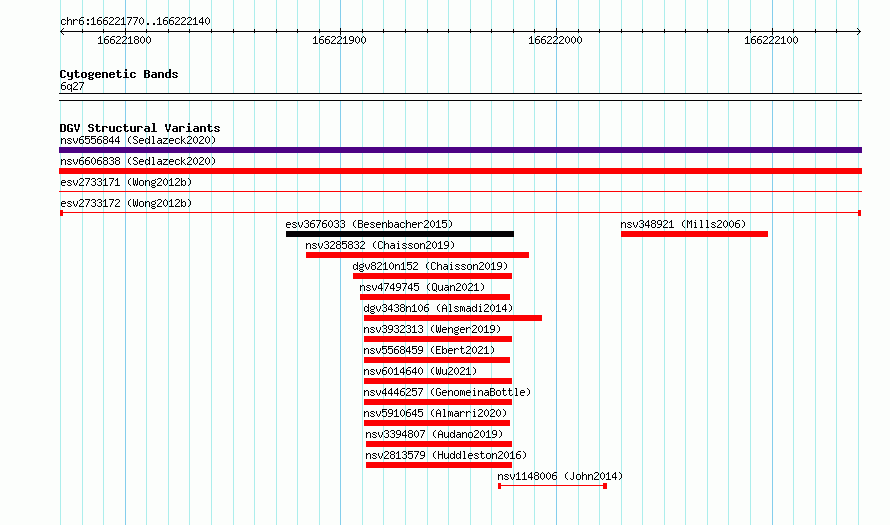890x525 pixels.
Task: Click the esv3676033 (Besenbacher2015) label
Action: [370, 224]
